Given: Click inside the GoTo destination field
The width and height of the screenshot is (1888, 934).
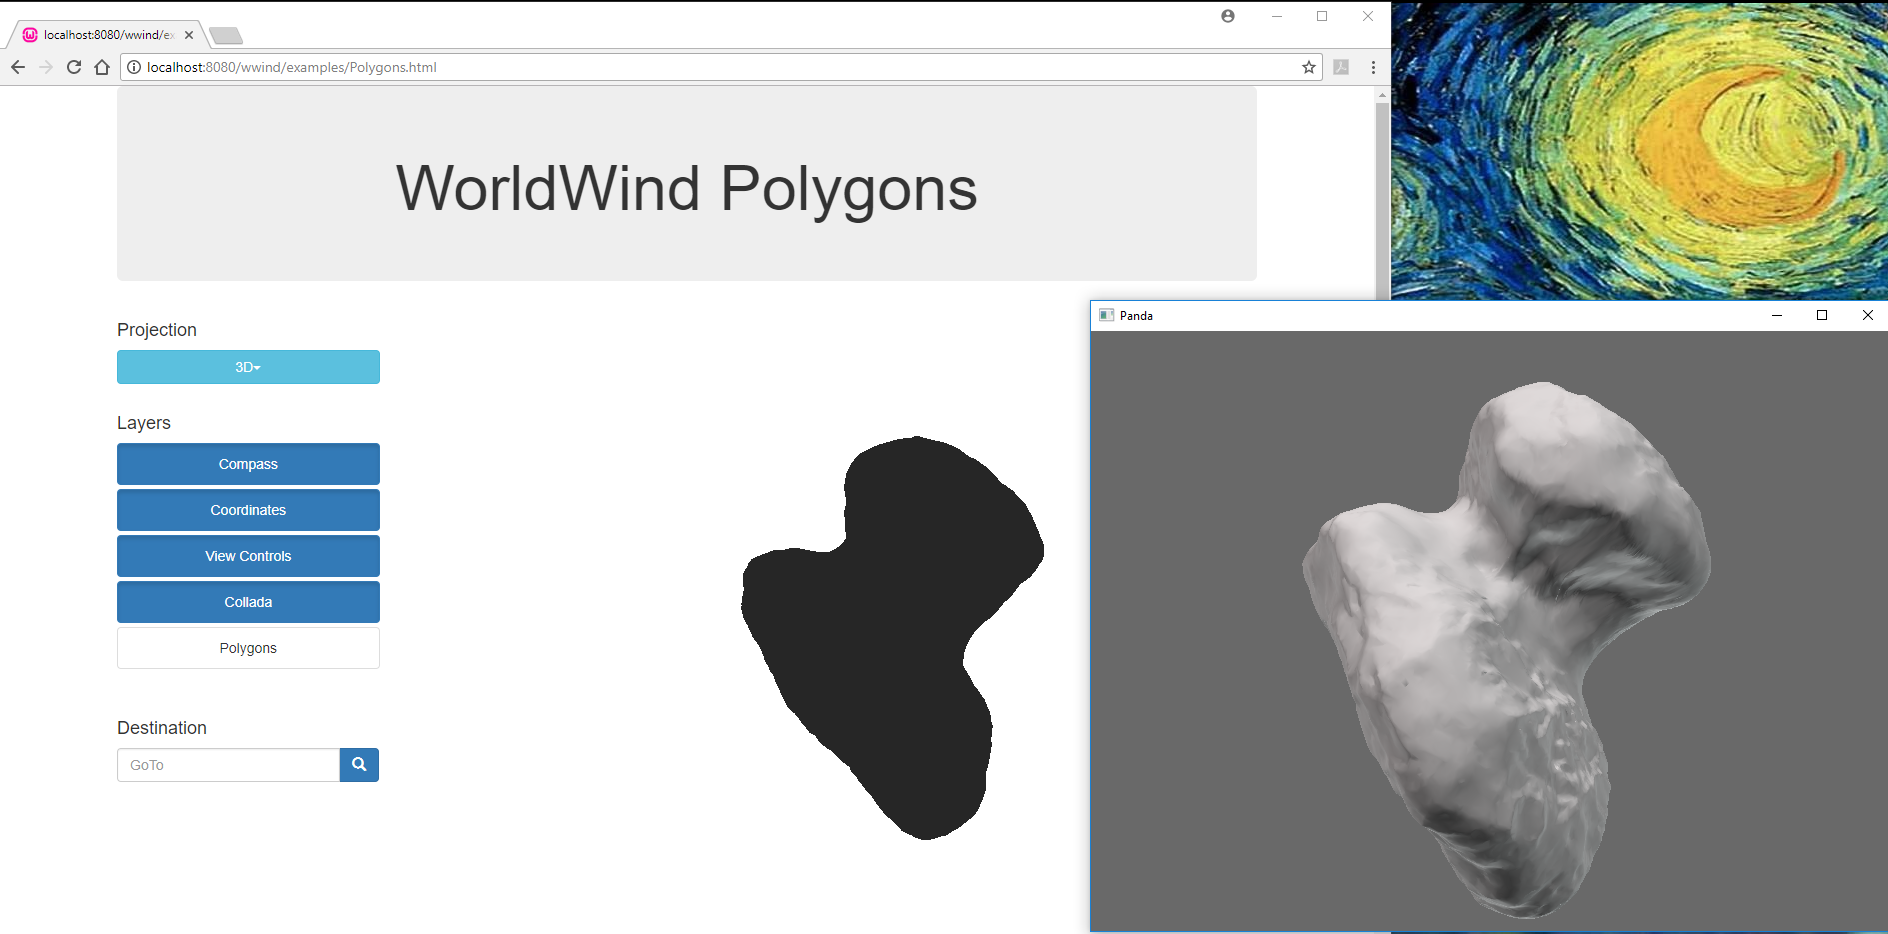Looking at the screenshot, I should click(x=227, y=764).
